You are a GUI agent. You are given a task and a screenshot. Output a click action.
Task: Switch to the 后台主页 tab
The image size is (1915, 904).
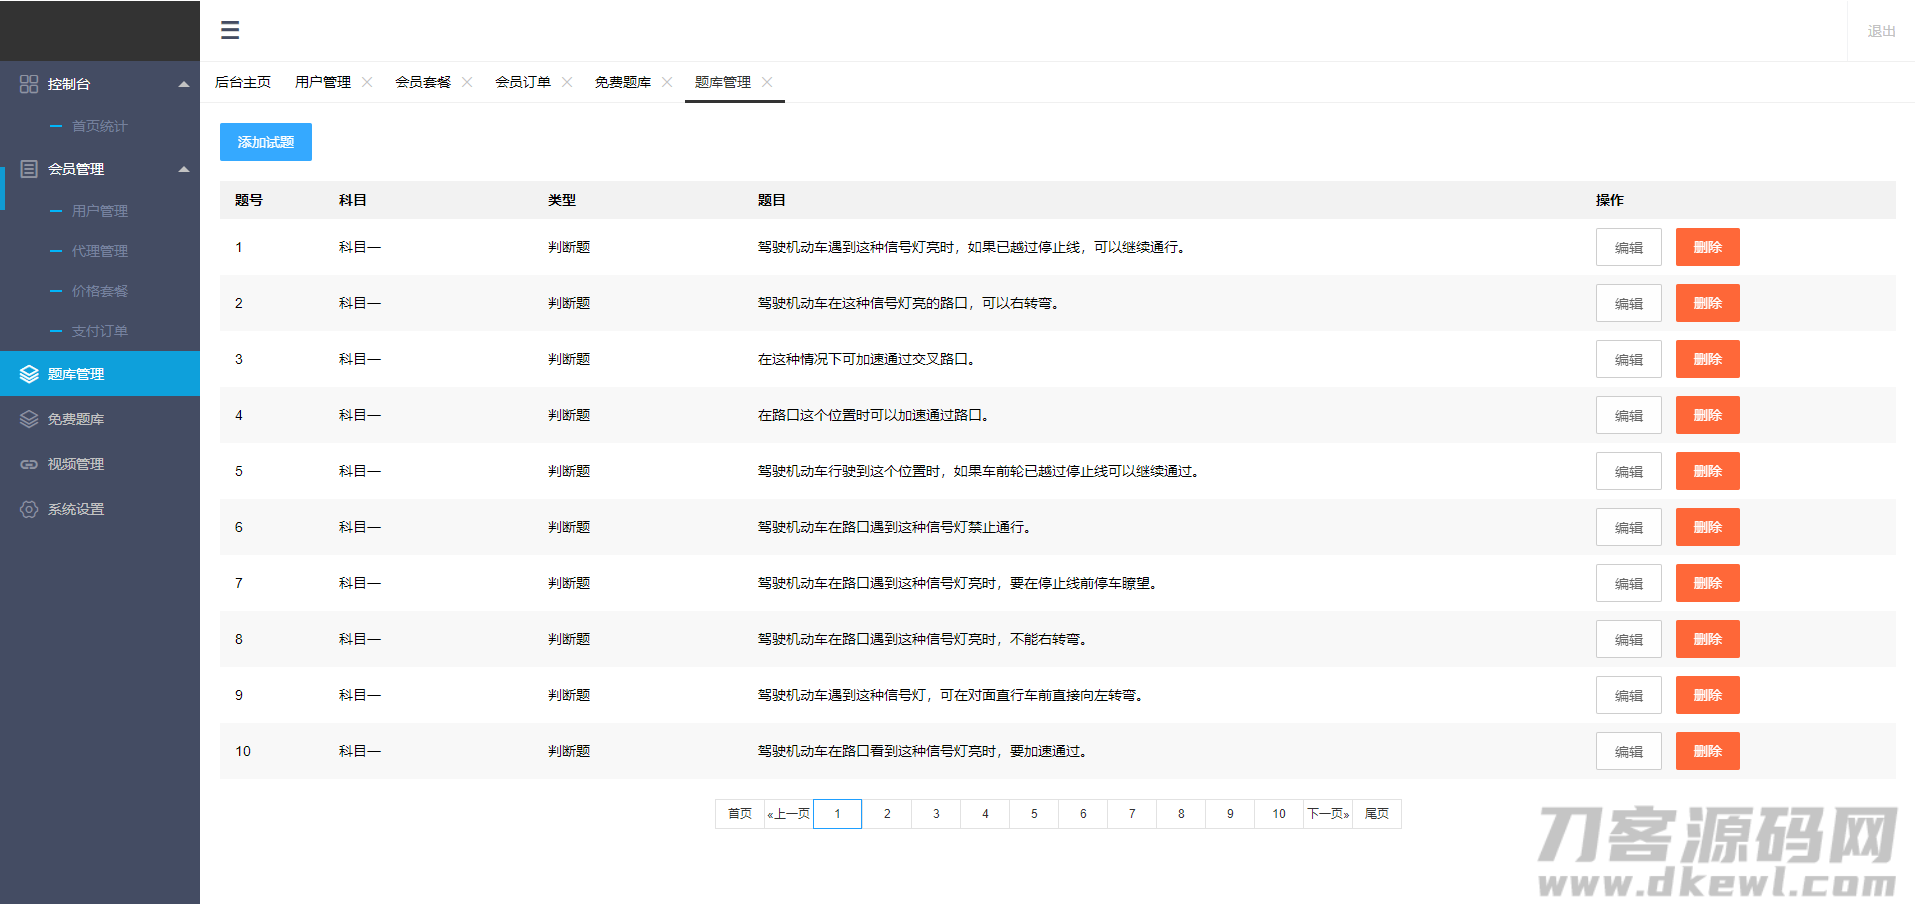coord(243,82)
